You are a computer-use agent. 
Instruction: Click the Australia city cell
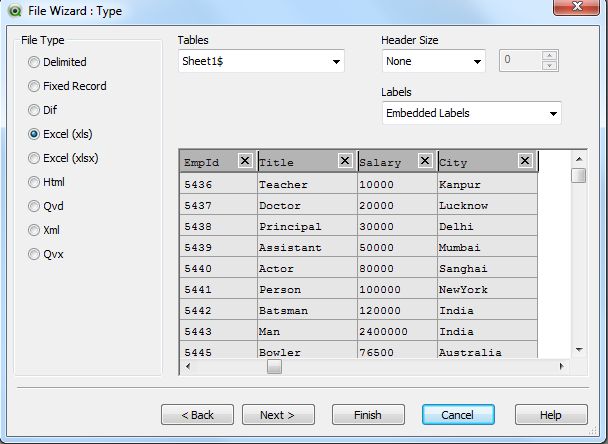[x=487, y=350]
